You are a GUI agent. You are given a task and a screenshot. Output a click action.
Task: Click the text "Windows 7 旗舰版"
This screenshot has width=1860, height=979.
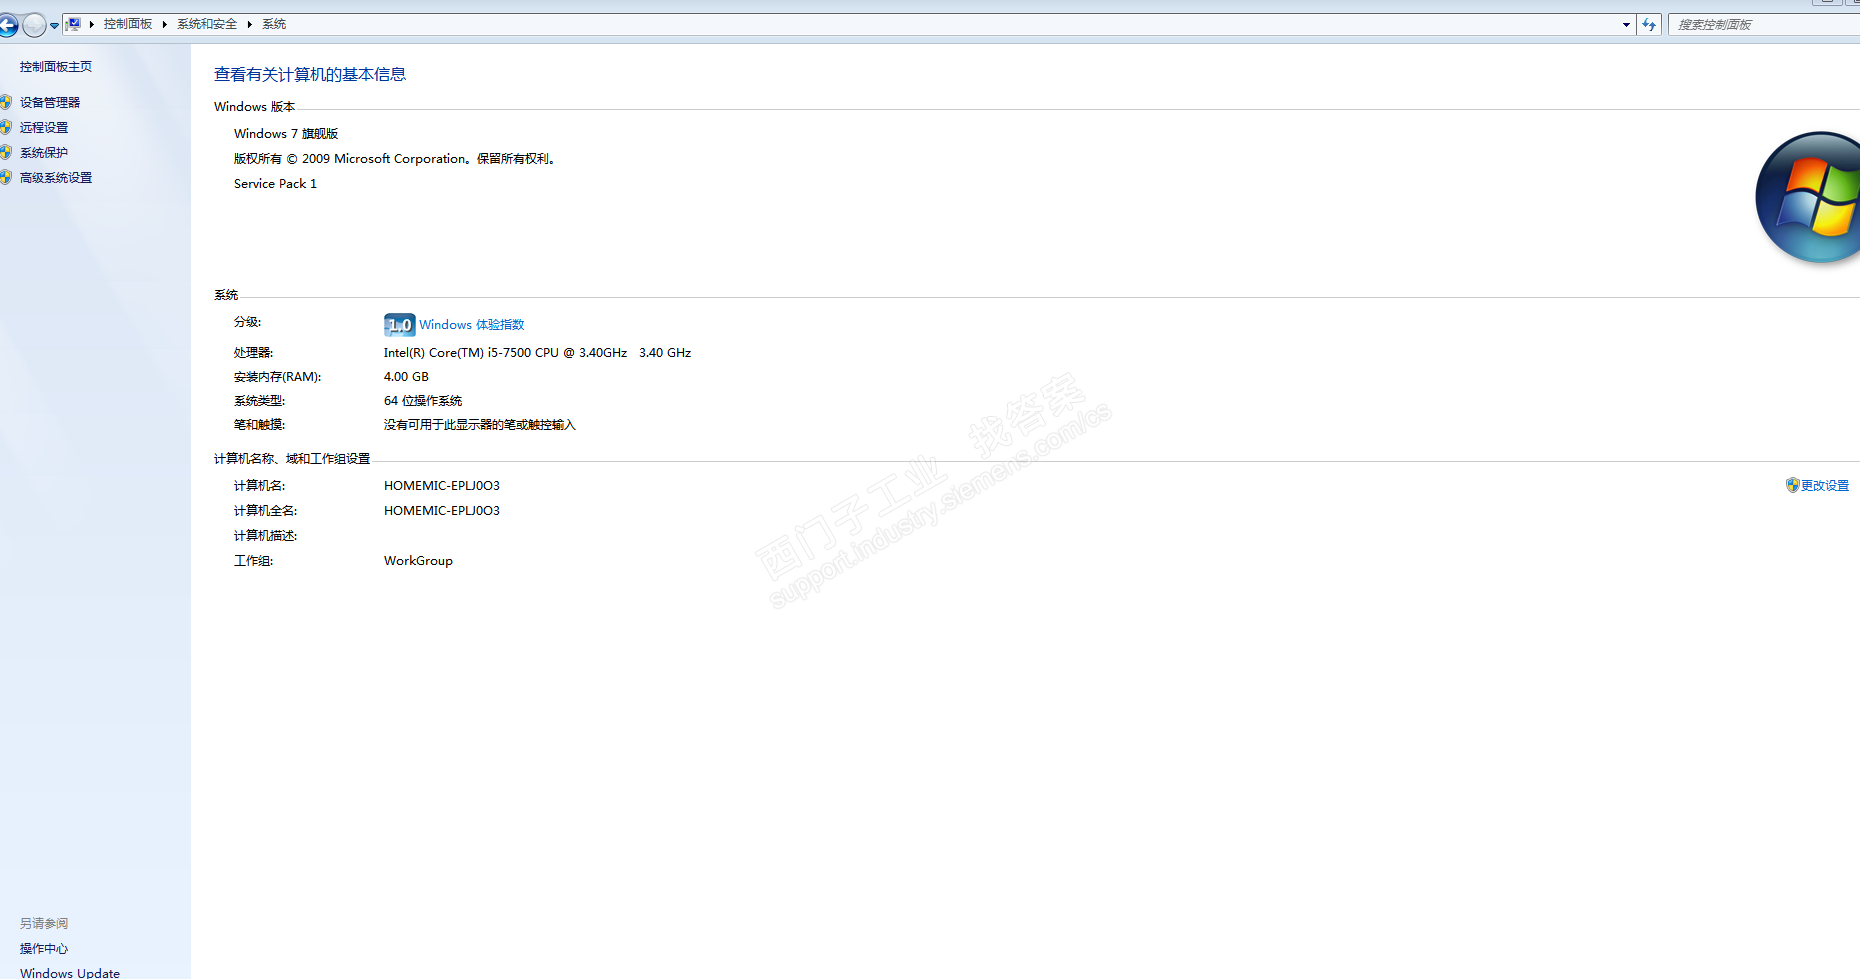pos(286,134)
